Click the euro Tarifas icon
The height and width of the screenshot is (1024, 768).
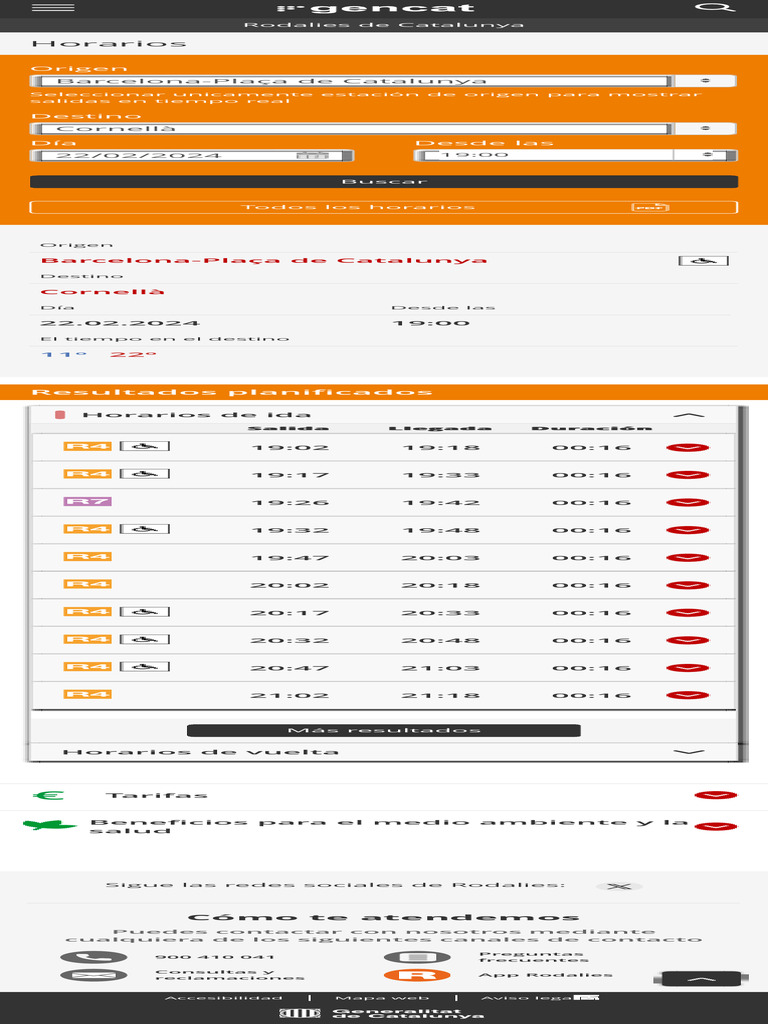pyautogui.click(x=48, y=795)
